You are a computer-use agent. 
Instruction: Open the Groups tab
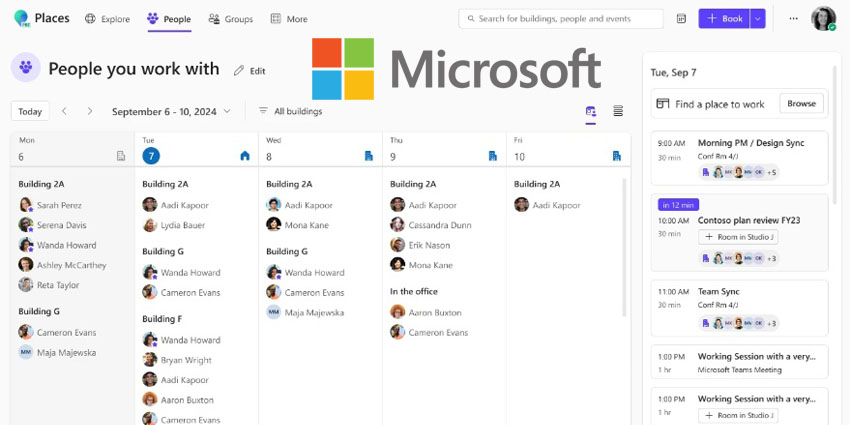click(231, 19)
